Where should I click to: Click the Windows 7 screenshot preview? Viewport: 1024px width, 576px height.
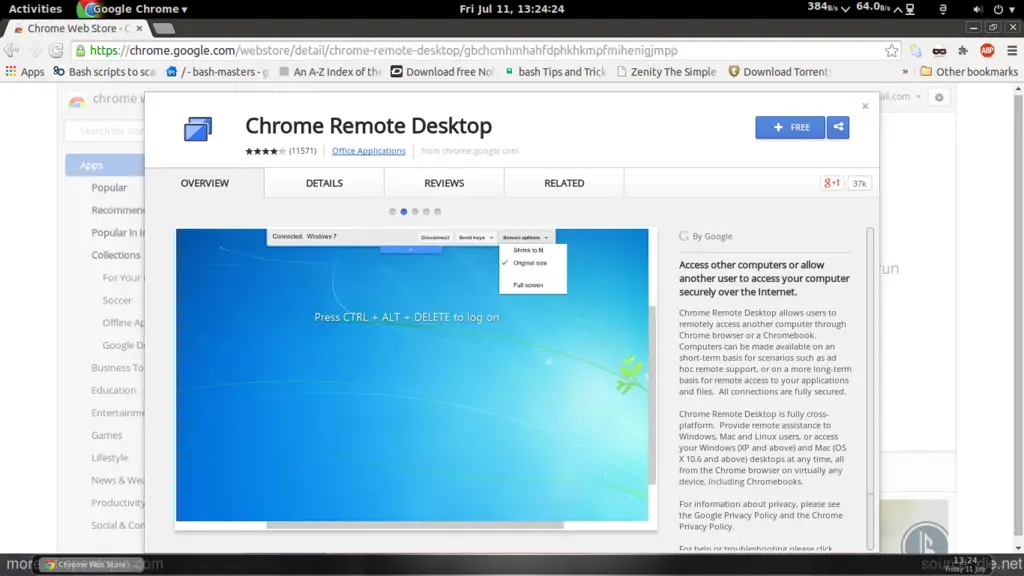pos(412,375)
